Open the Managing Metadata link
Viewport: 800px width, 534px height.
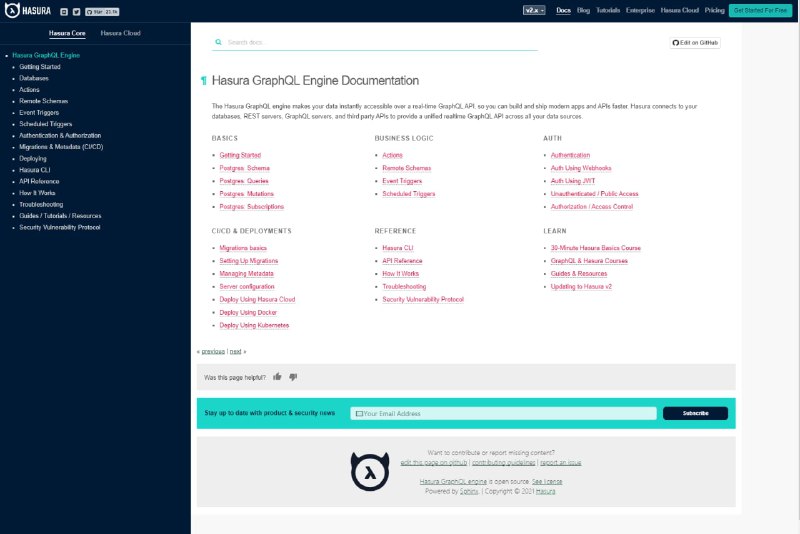click(246, 274)
